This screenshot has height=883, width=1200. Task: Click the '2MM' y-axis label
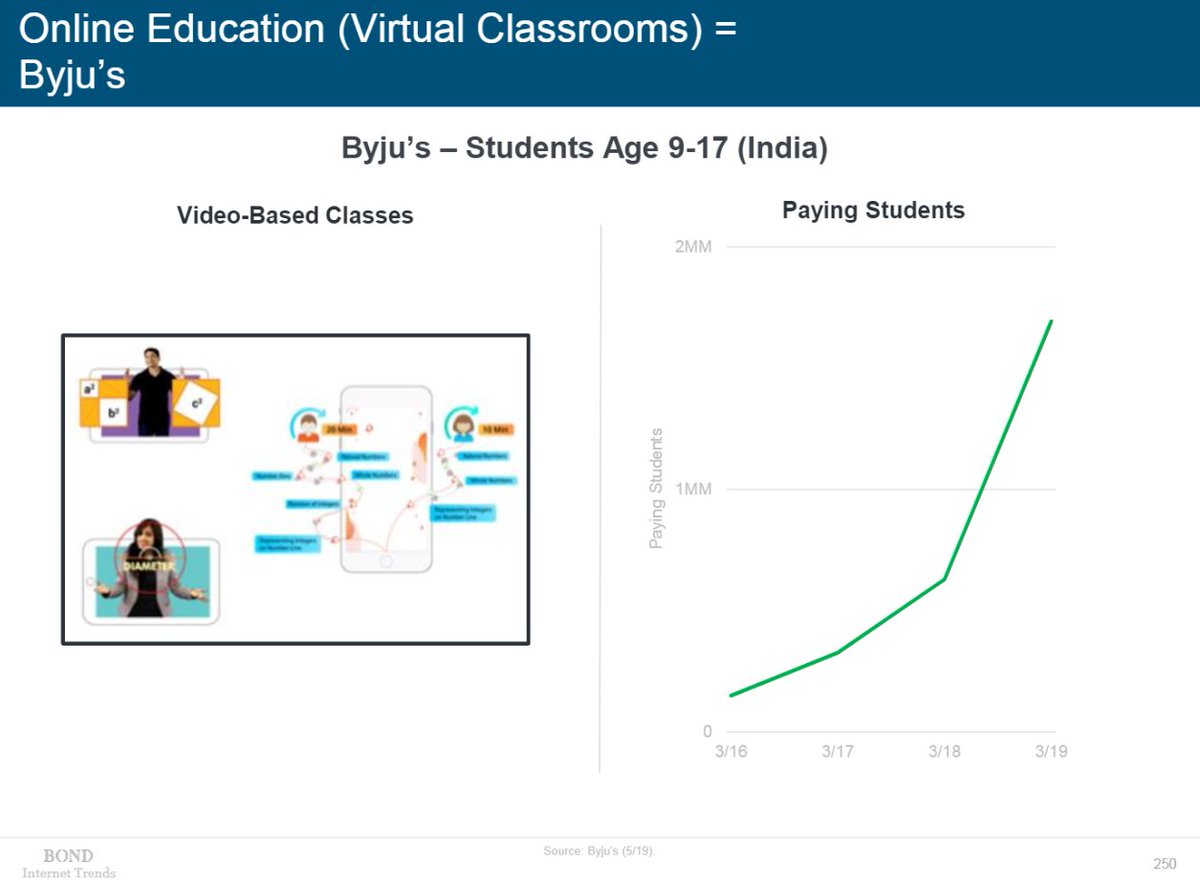693,247
